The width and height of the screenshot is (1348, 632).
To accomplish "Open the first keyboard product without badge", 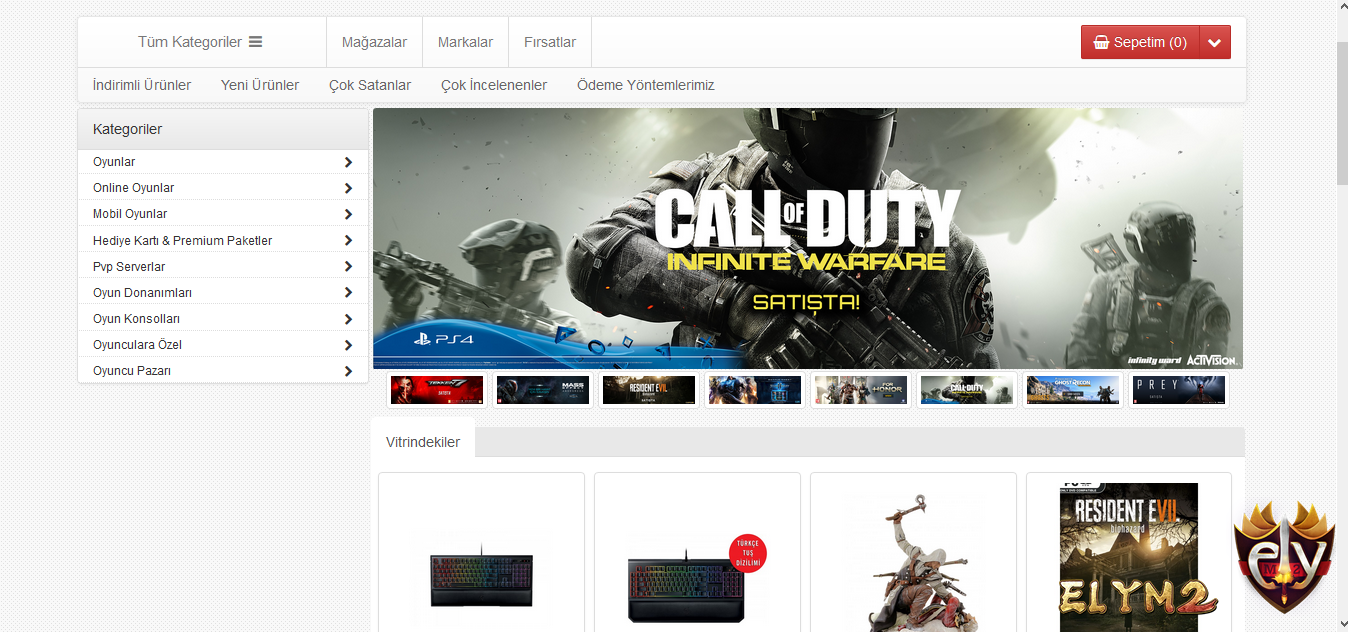I will pyautogui.click(x=481, y=552).
